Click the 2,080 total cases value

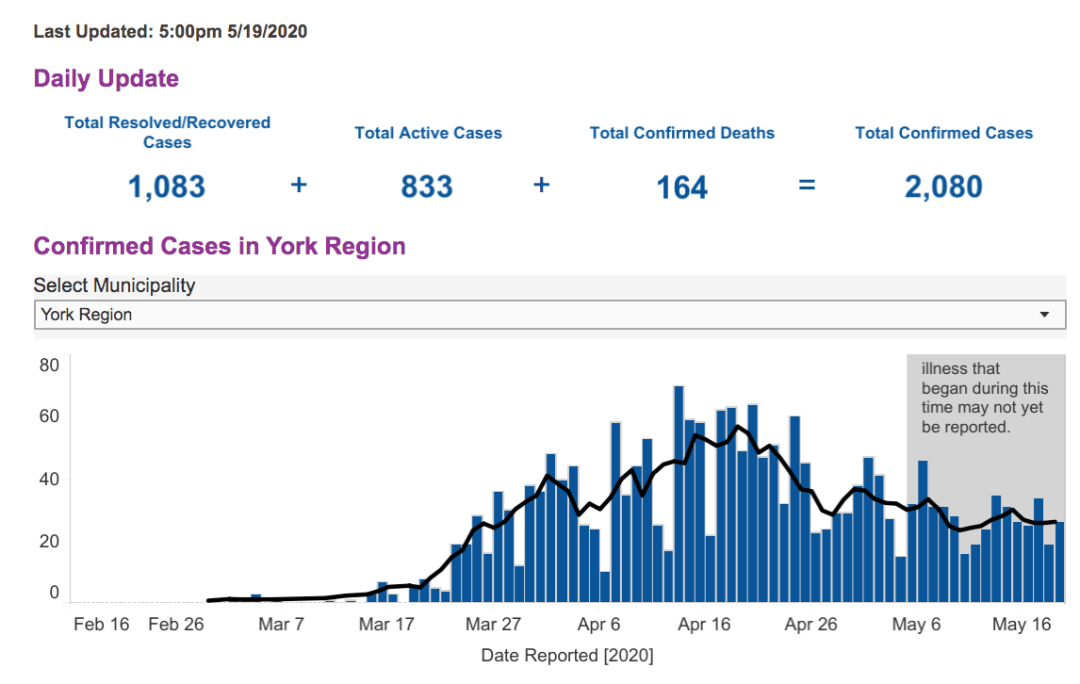(944, 187)
